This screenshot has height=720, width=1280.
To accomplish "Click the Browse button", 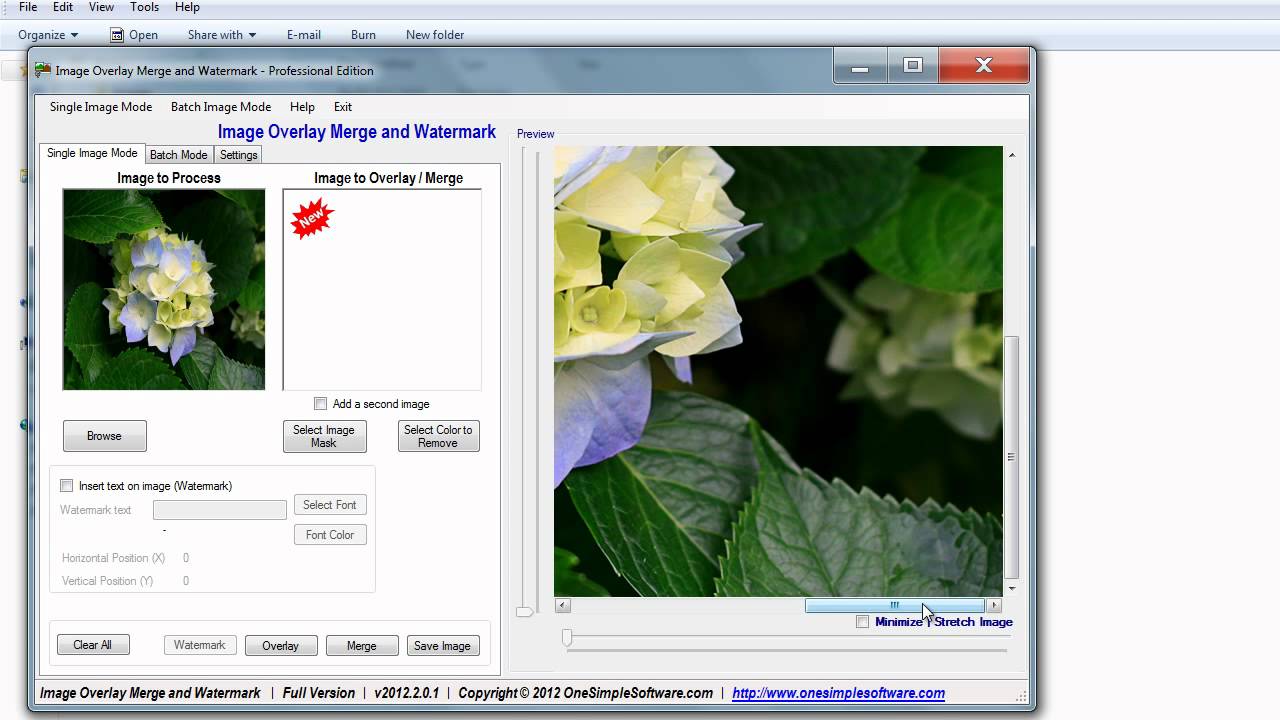I will 104,436.
